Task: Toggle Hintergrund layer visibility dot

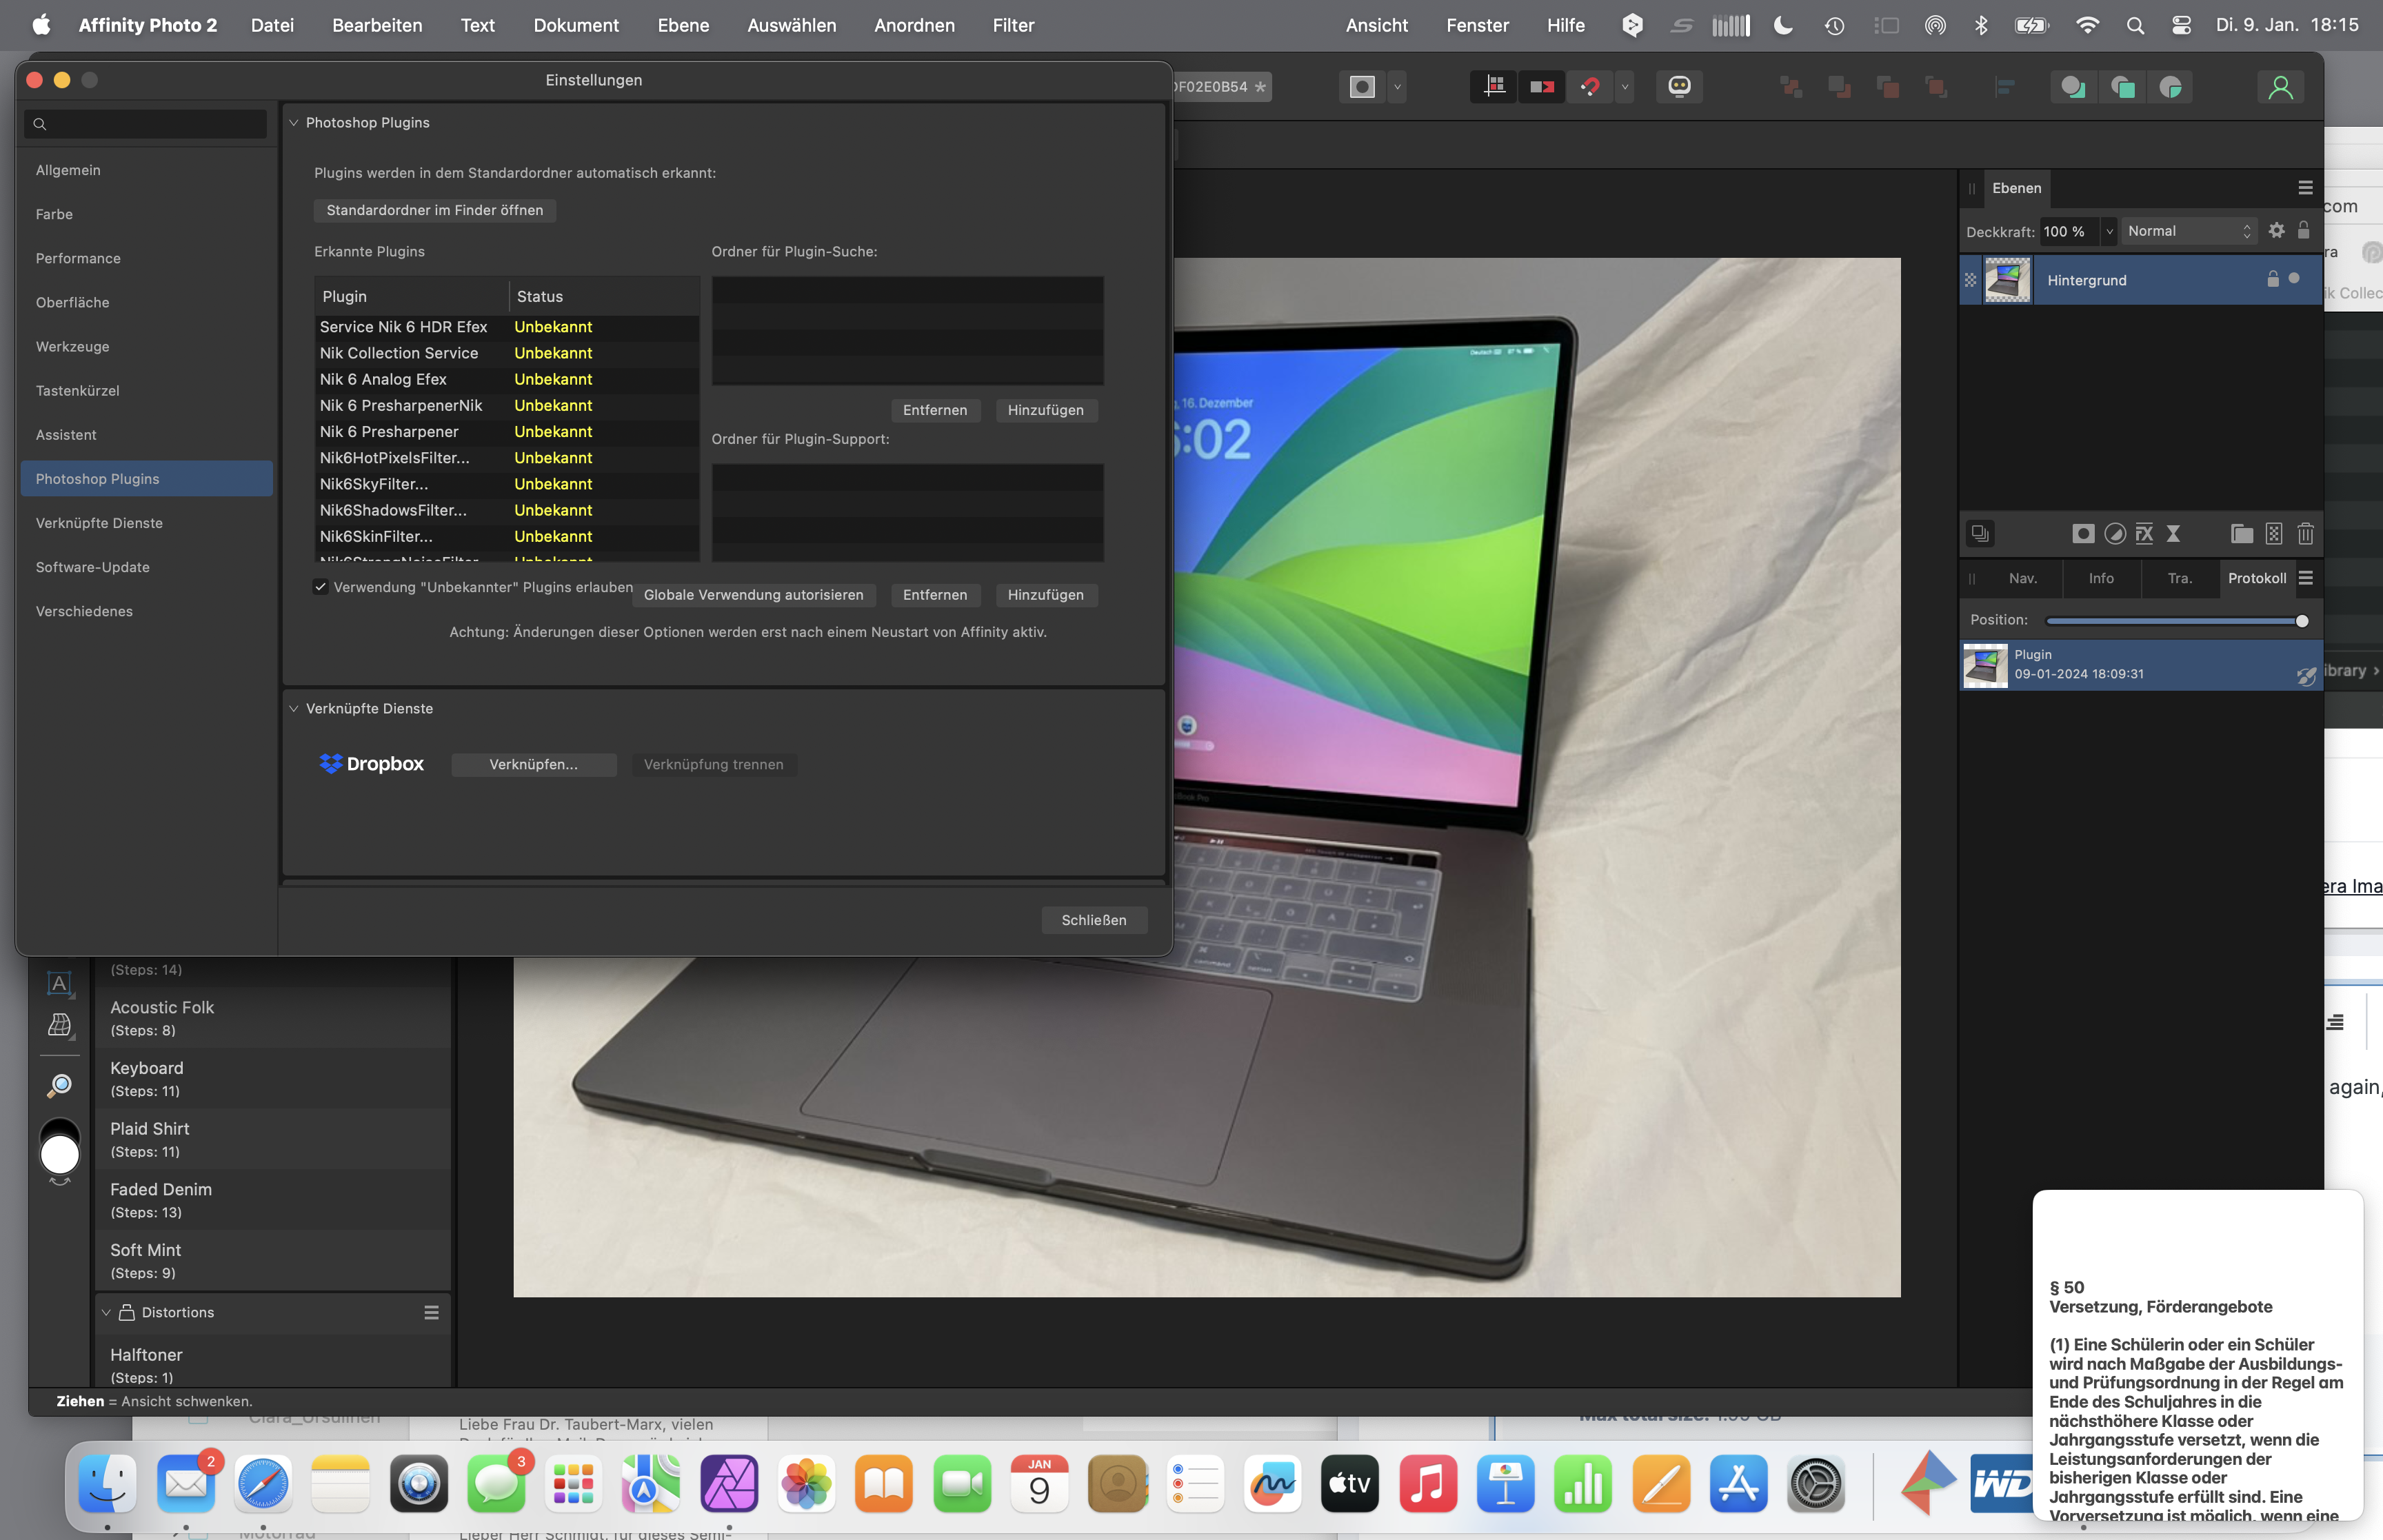Action: tap(2294, 279)
